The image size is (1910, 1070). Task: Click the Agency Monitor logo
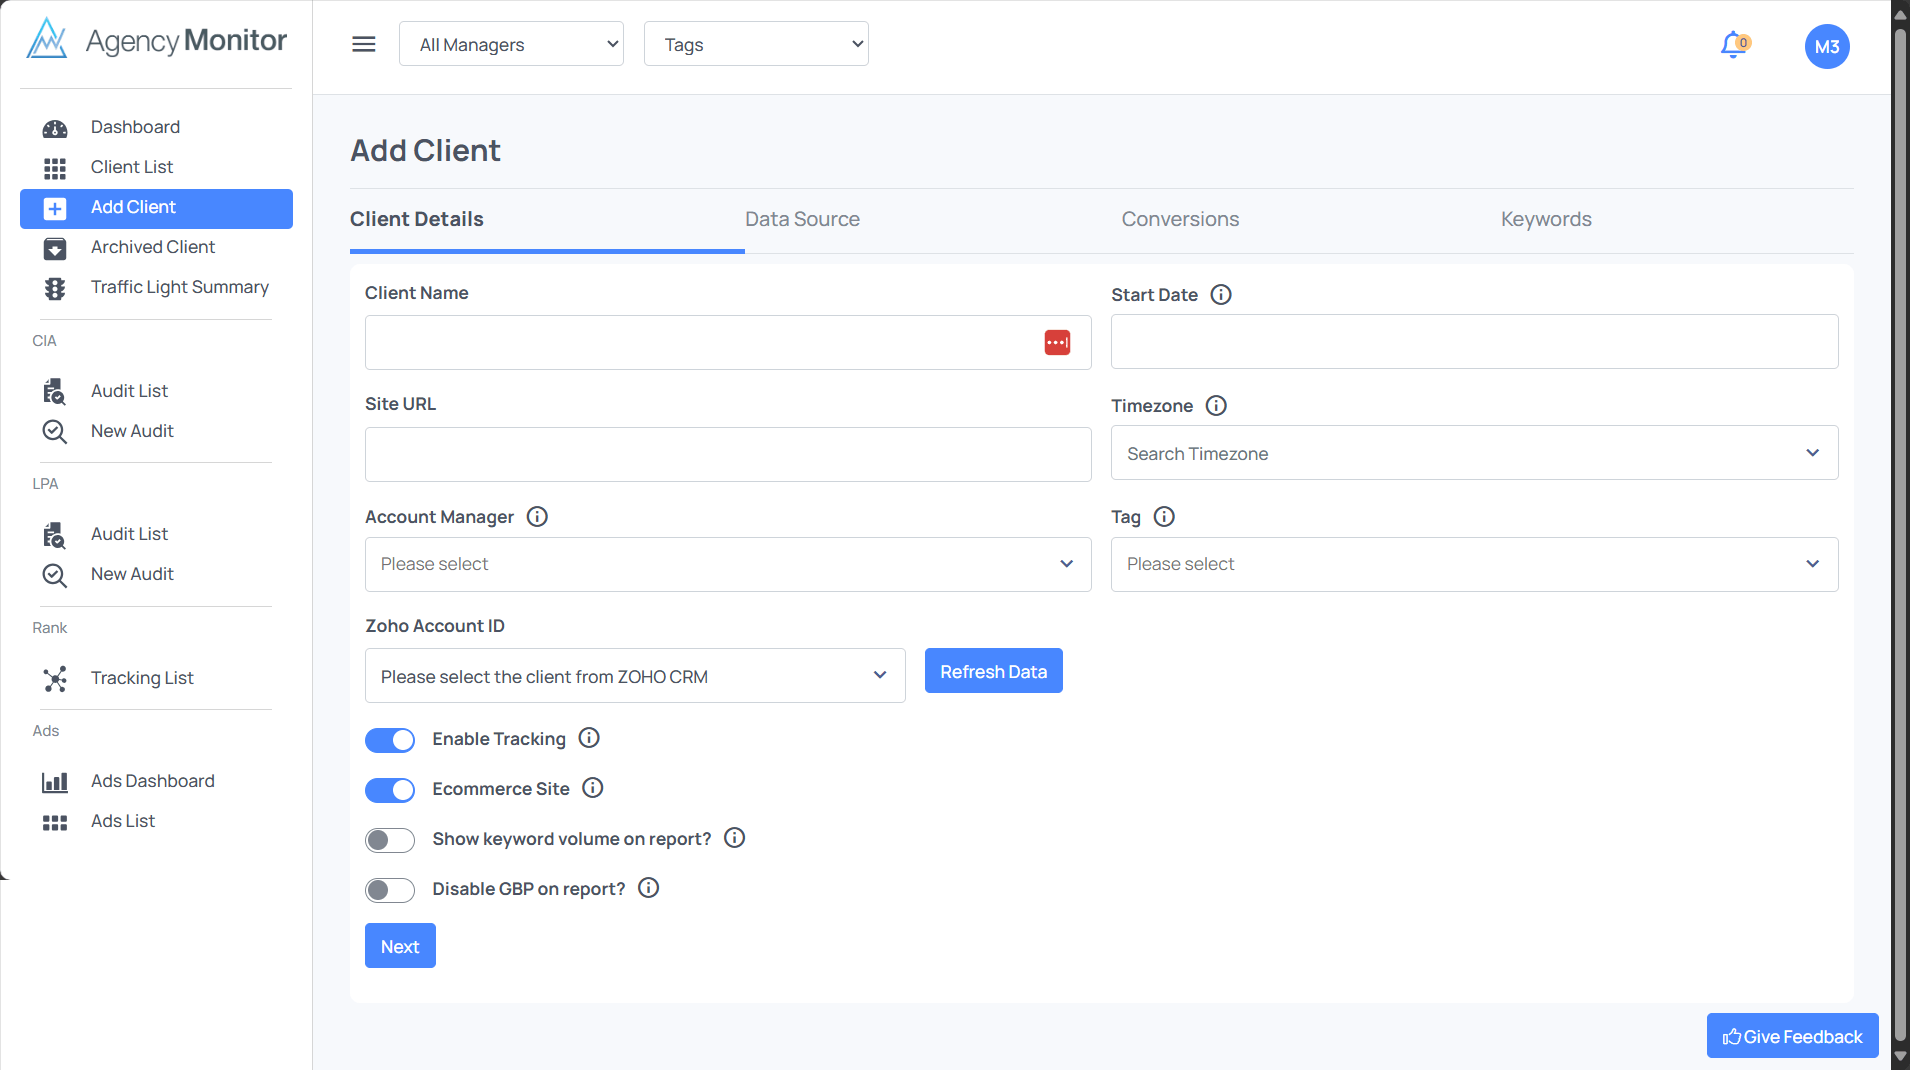pyautogui.click(x=156, y=40)
